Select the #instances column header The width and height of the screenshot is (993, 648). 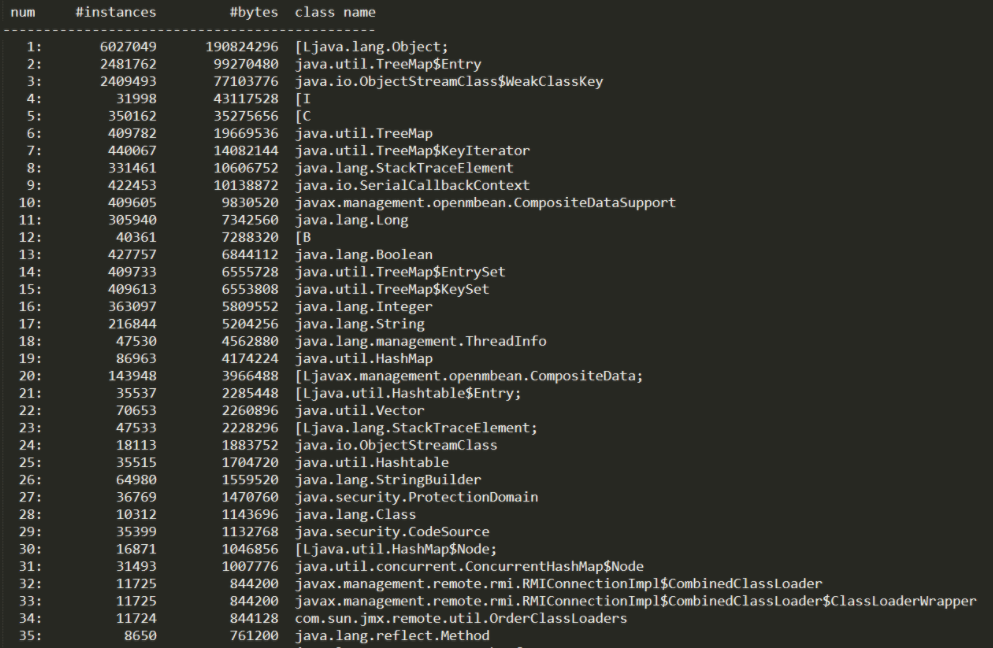point(115,13)
